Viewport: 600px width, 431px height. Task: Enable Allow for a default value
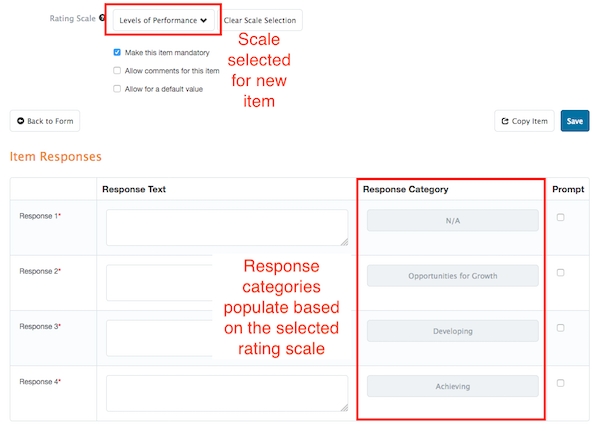click(118, 88)
